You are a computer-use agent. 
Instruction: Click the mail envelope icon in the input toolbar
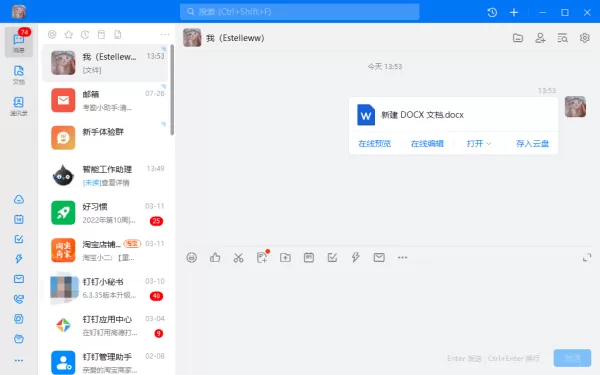[x=379, y=258]
